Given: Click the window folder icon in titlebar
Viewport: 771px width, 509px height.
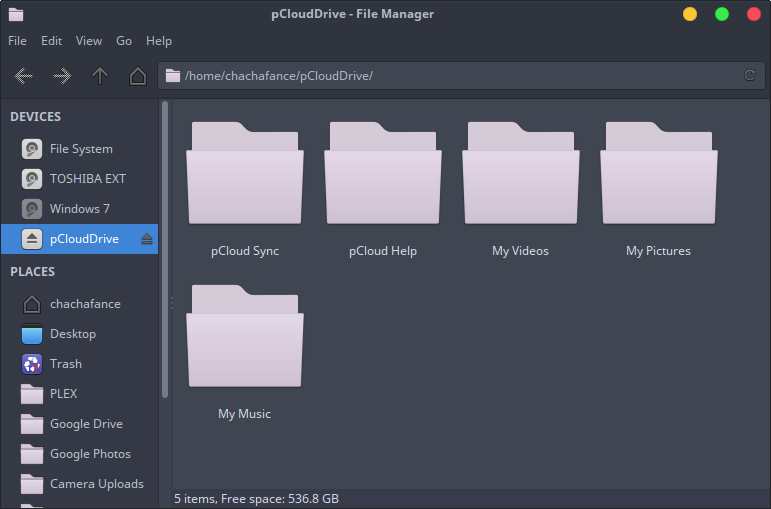Looking at the screenshot, I should point(16,14).
